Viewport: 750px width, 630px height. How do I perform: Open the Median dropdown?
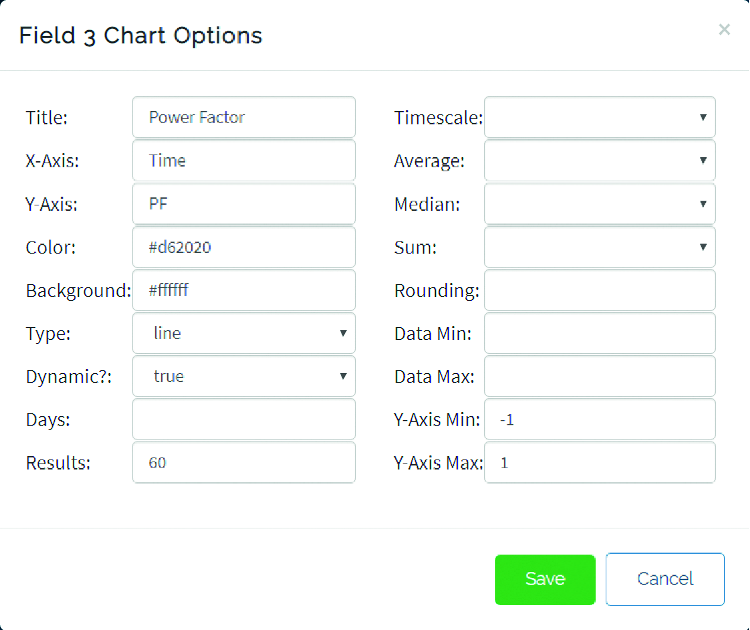pos(599,204)
